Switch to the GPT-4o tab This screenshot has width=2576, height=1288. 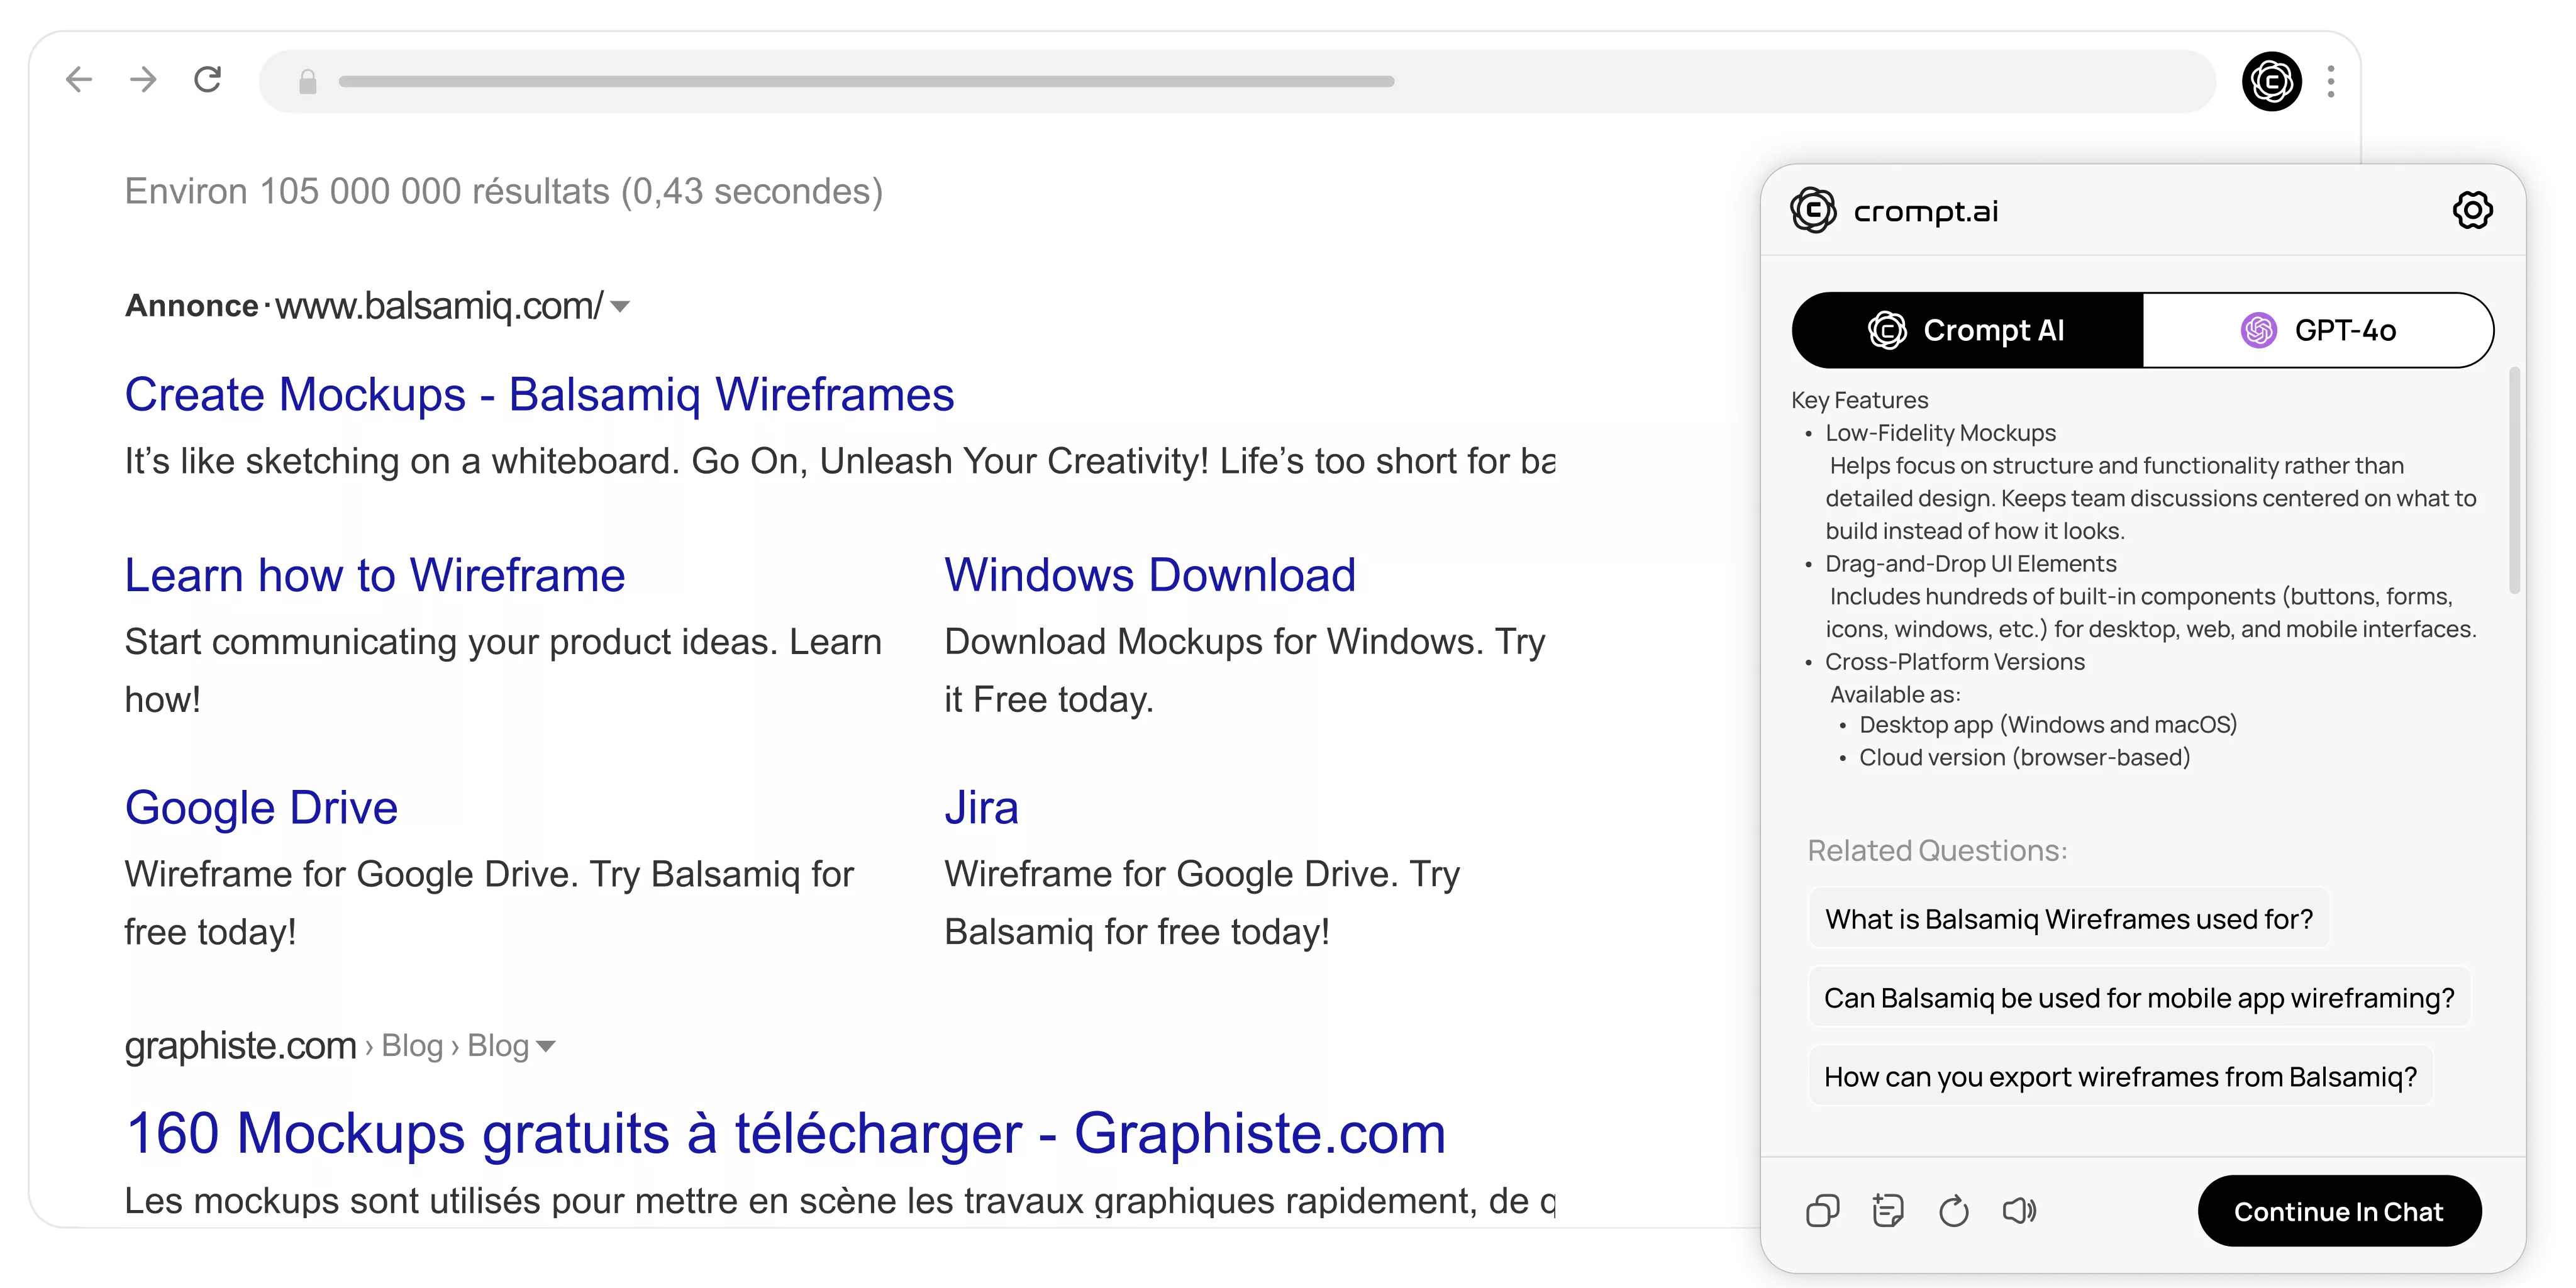[2318, 331]
